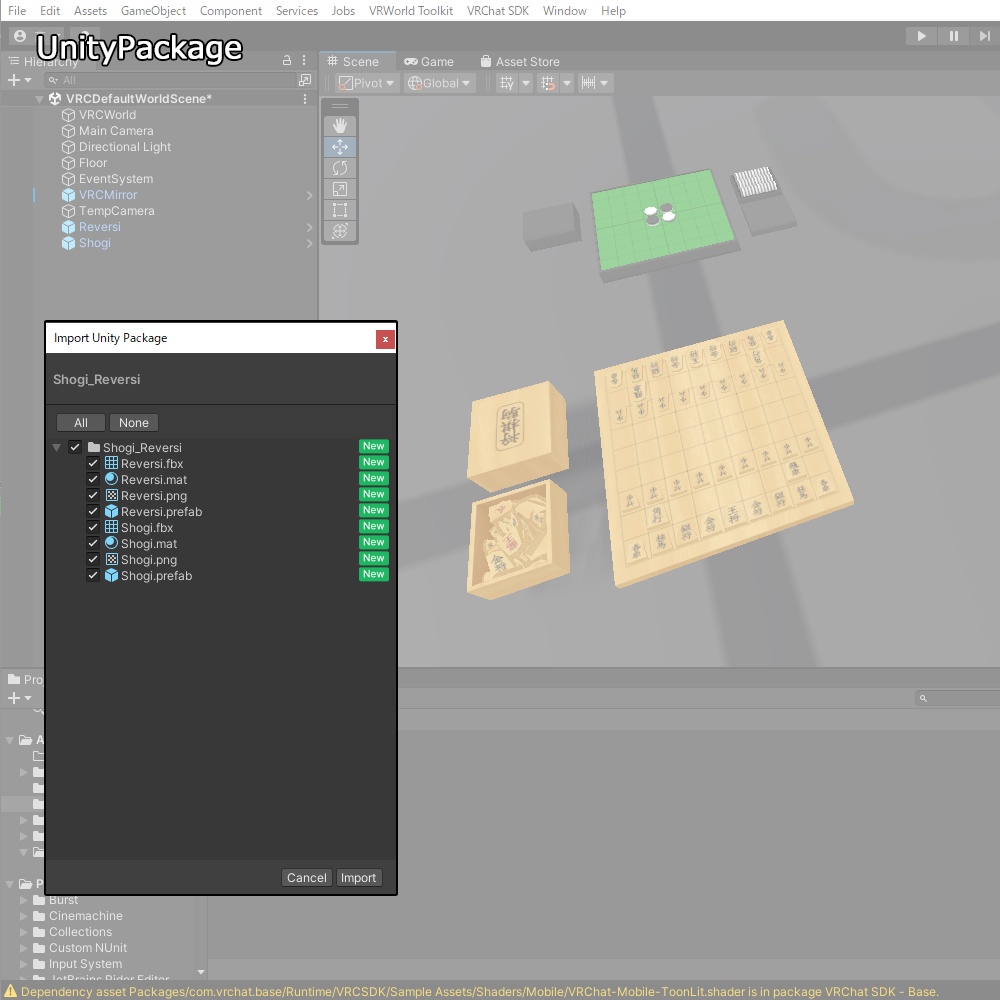This screenshot has width=1000, height=1000.
Task: Uncheck the Shogi_Reversi folder checkbox
Action: tap(75, 447)
